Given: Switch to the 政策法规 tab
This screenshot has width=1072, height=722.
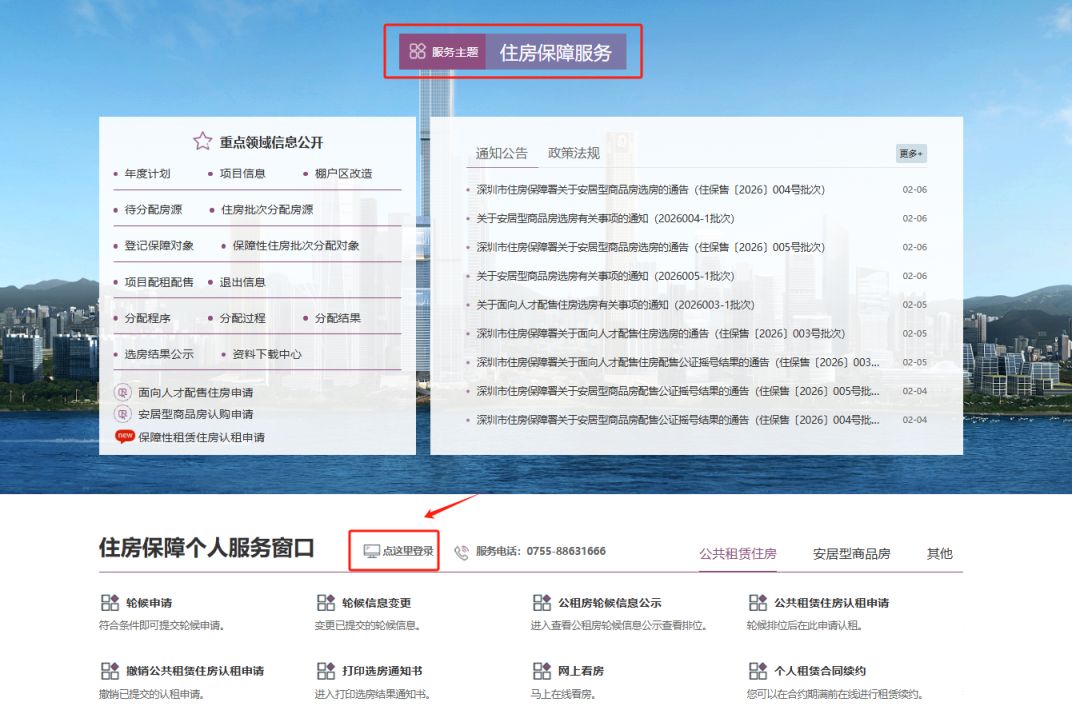Looking at the screenshot, I should 574,153.
